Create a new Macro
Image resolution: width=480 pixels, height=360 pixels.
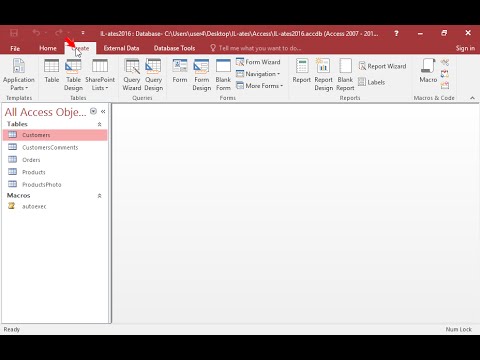[x=428, y=71]
